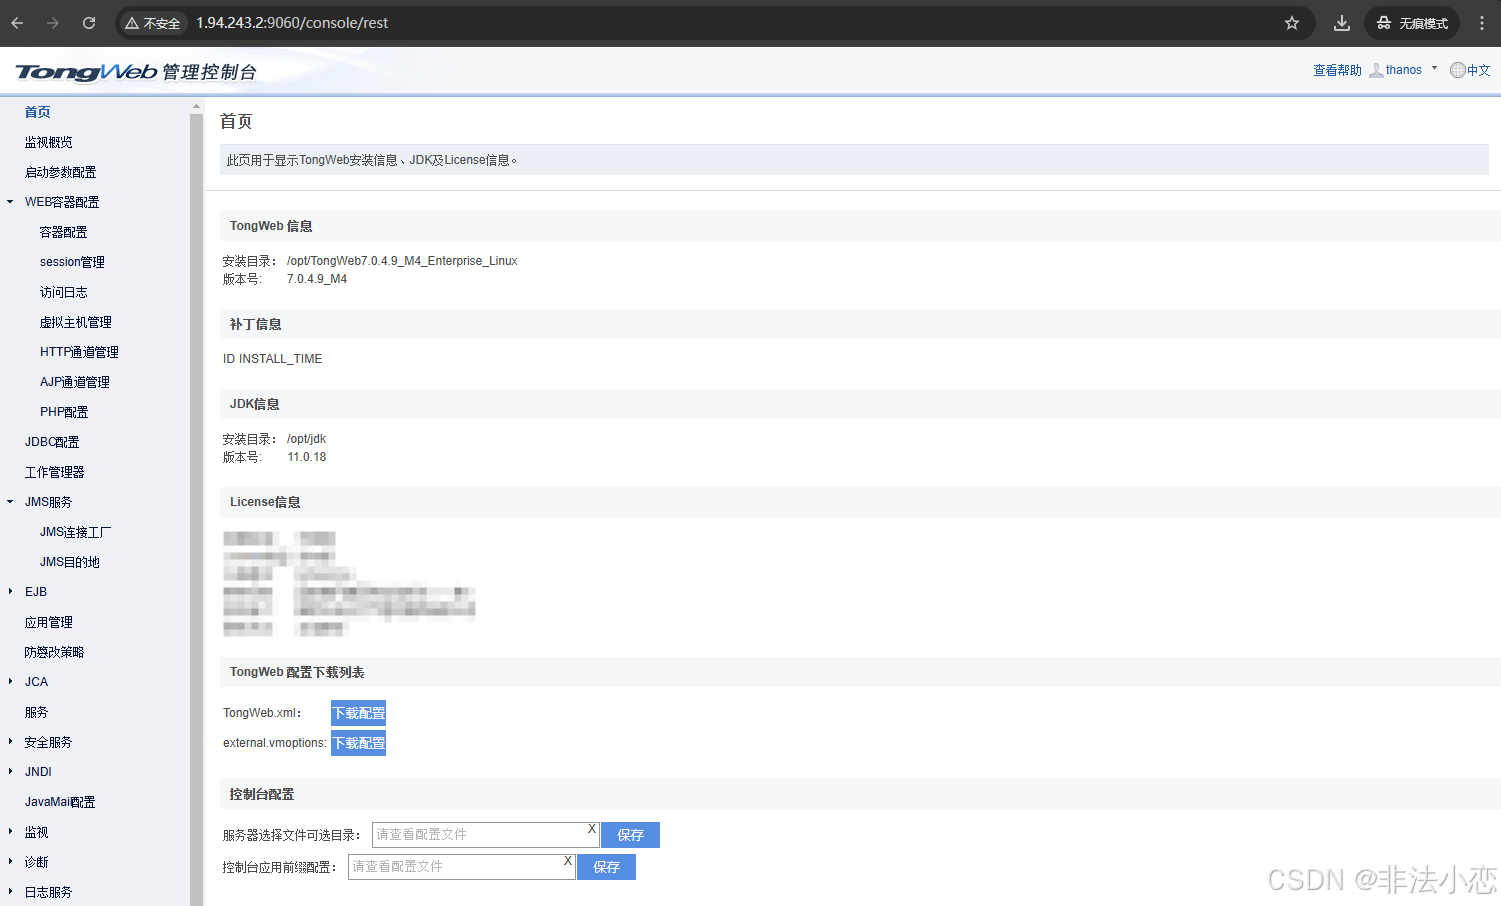The image size is (1501, 906).
Task: Bookmark this page with the star icon
Action: pos(1292,23)
